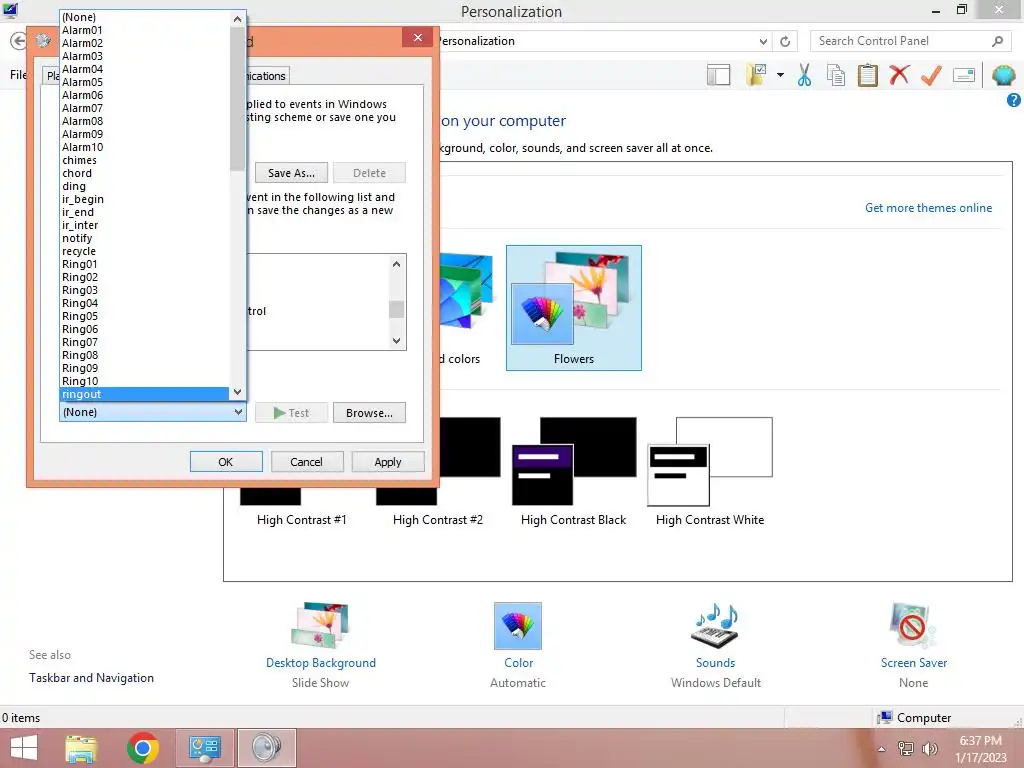
Task: Select the High Contrast #2 theme
Action: (x=438, y=520)
